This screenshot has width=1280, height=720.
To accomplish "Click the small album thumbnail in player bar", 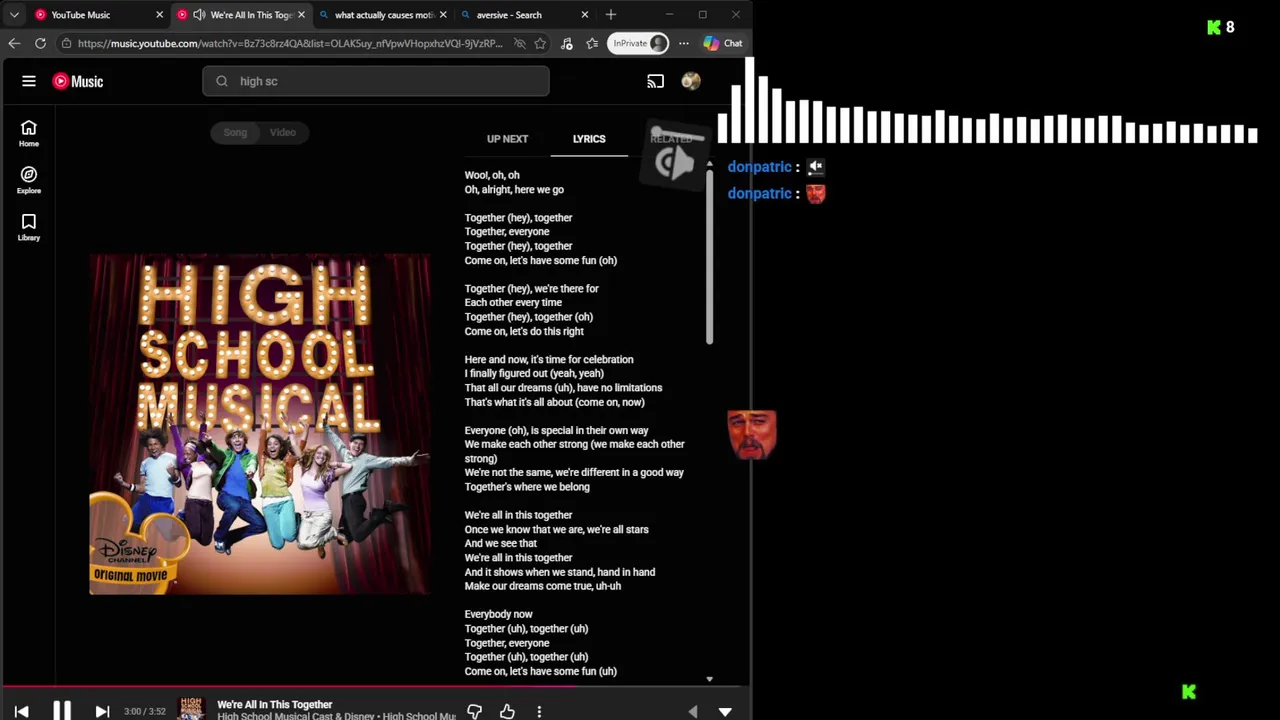I will click(x=191, y=709).
